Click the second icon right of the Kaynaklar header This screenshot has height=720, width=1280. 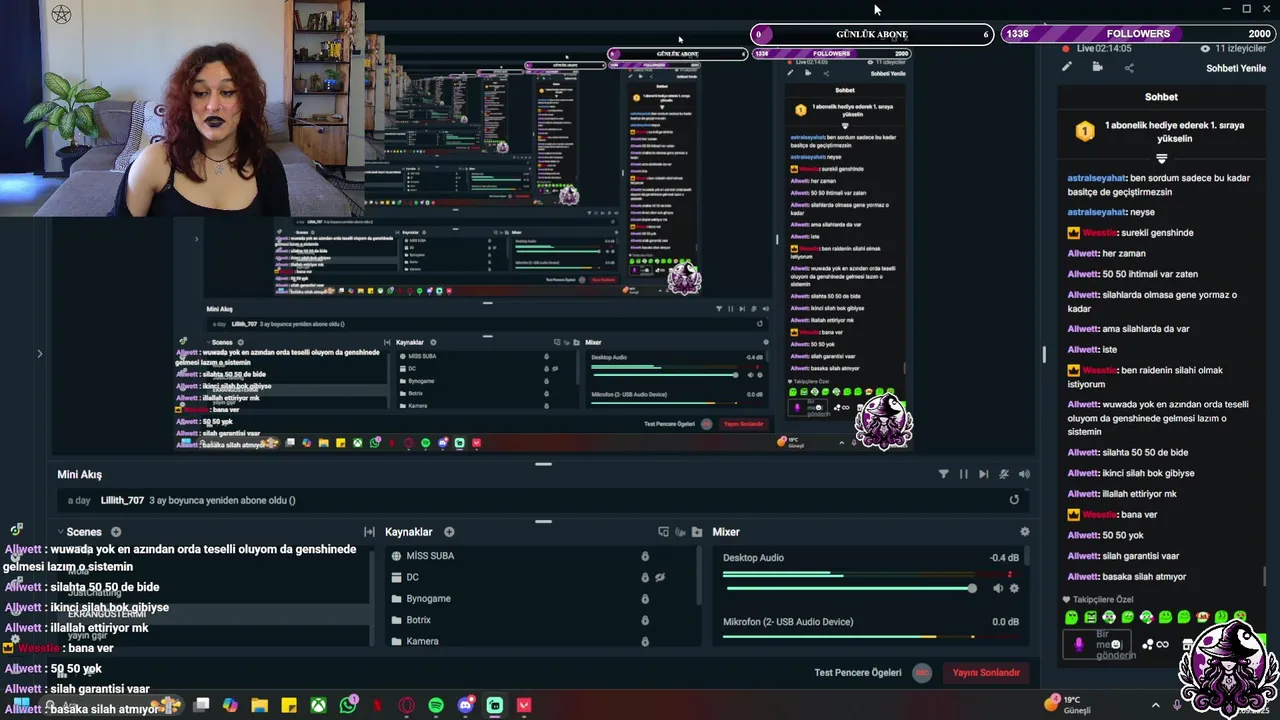[x=681, y=532]
